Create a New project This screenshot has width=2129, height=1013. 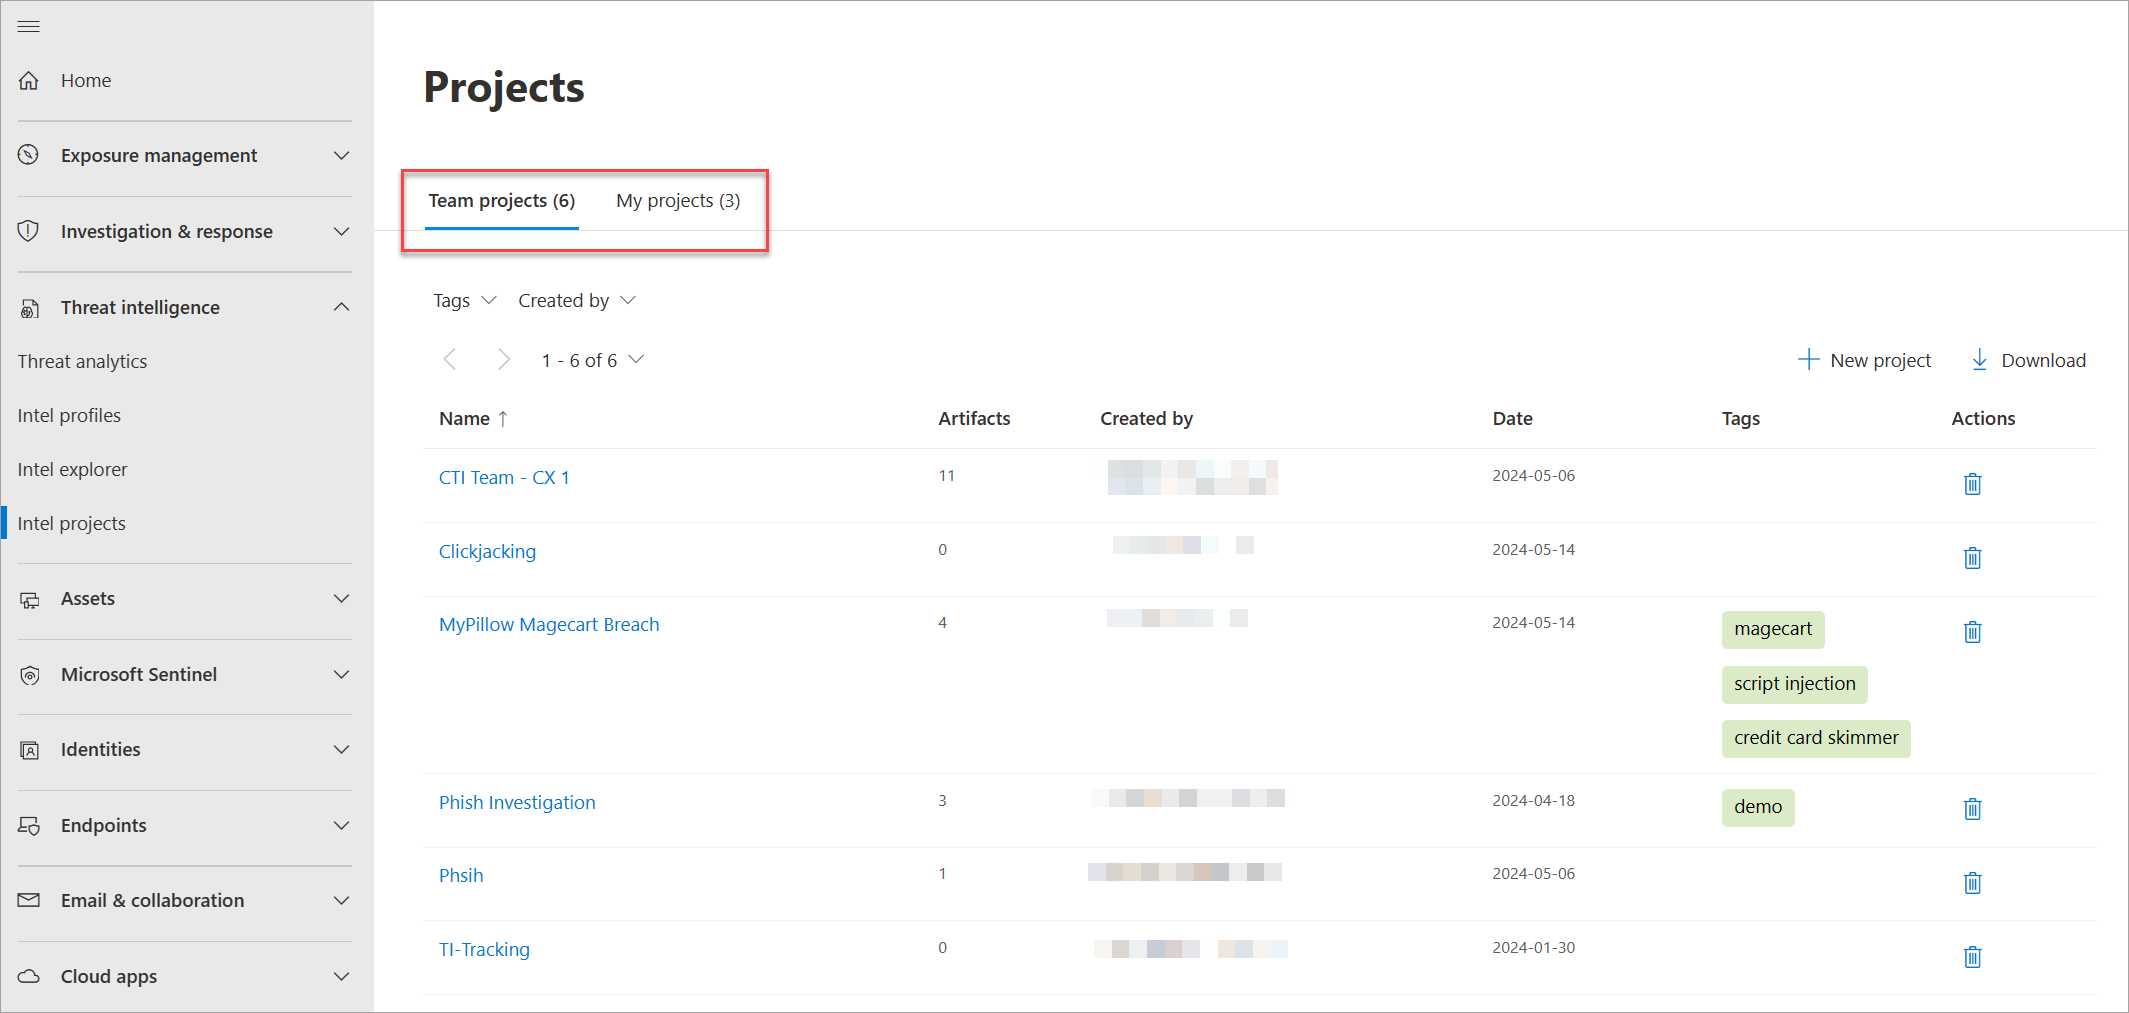pyautogui.click(x=1864, y=360)
